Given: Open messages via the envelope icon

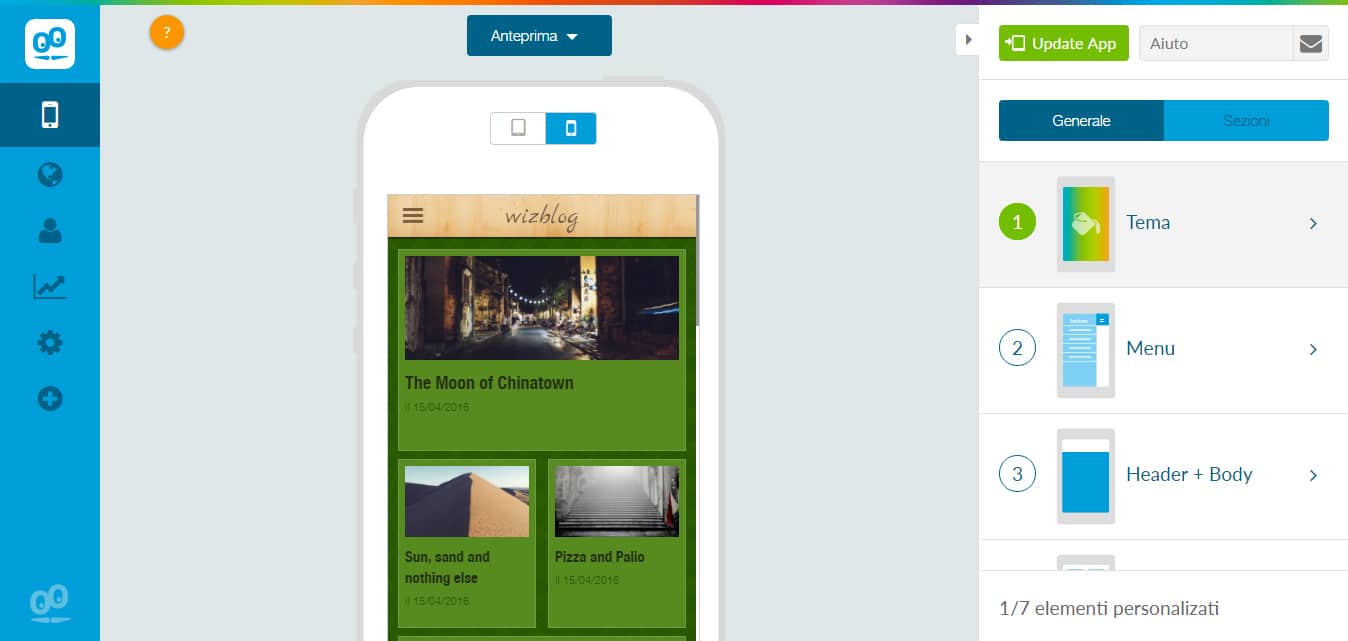Looking at the screenshot, I should click(1311, 43).
